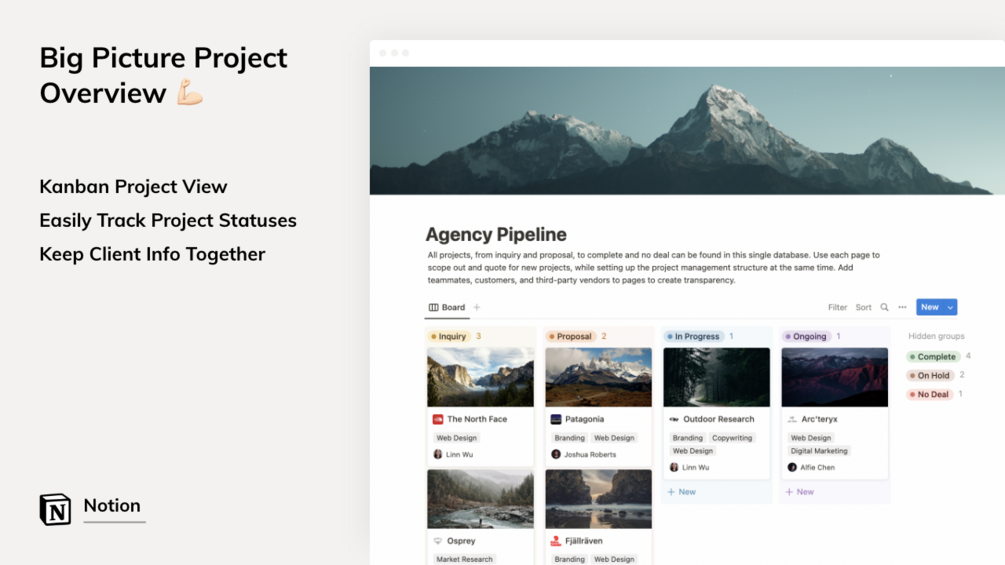Open the Filter option

(x=837, y=307)
